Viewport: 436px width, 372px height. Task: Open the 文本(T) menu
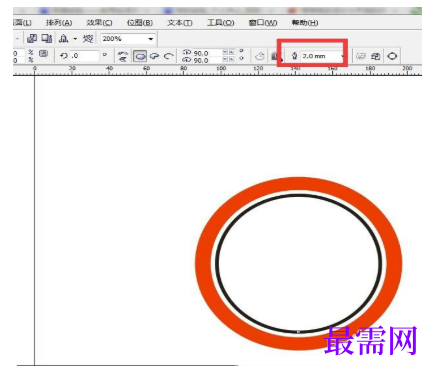(180, 23)
